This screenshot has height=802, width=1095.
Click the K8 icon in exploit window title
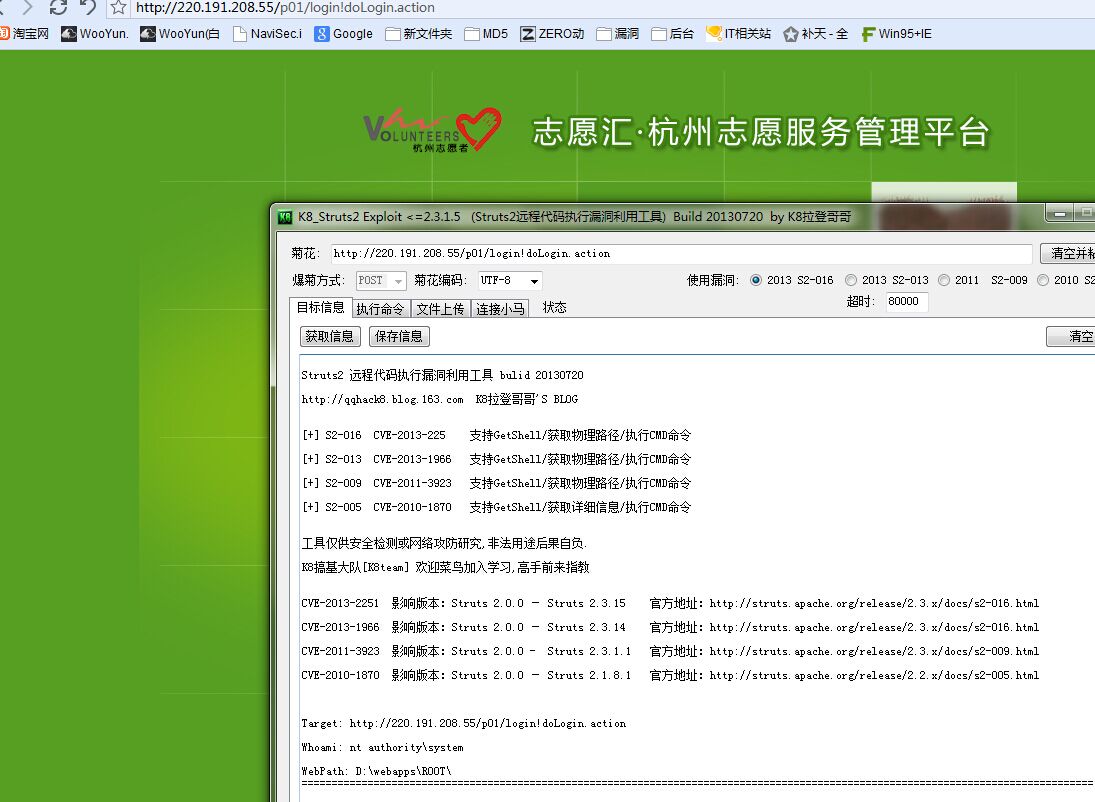285,217
